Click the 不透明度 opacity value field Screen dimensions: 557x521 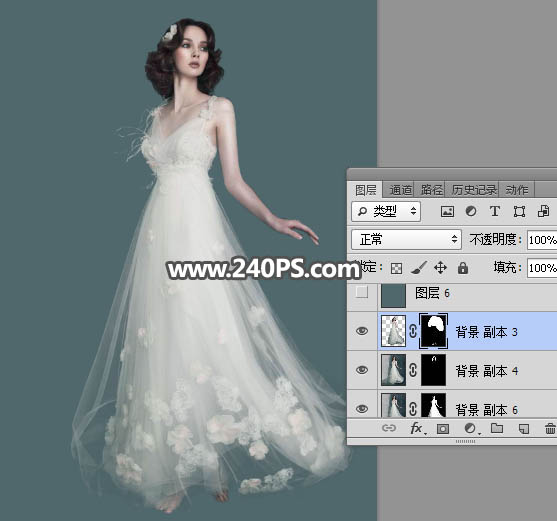tap(542, 240)
